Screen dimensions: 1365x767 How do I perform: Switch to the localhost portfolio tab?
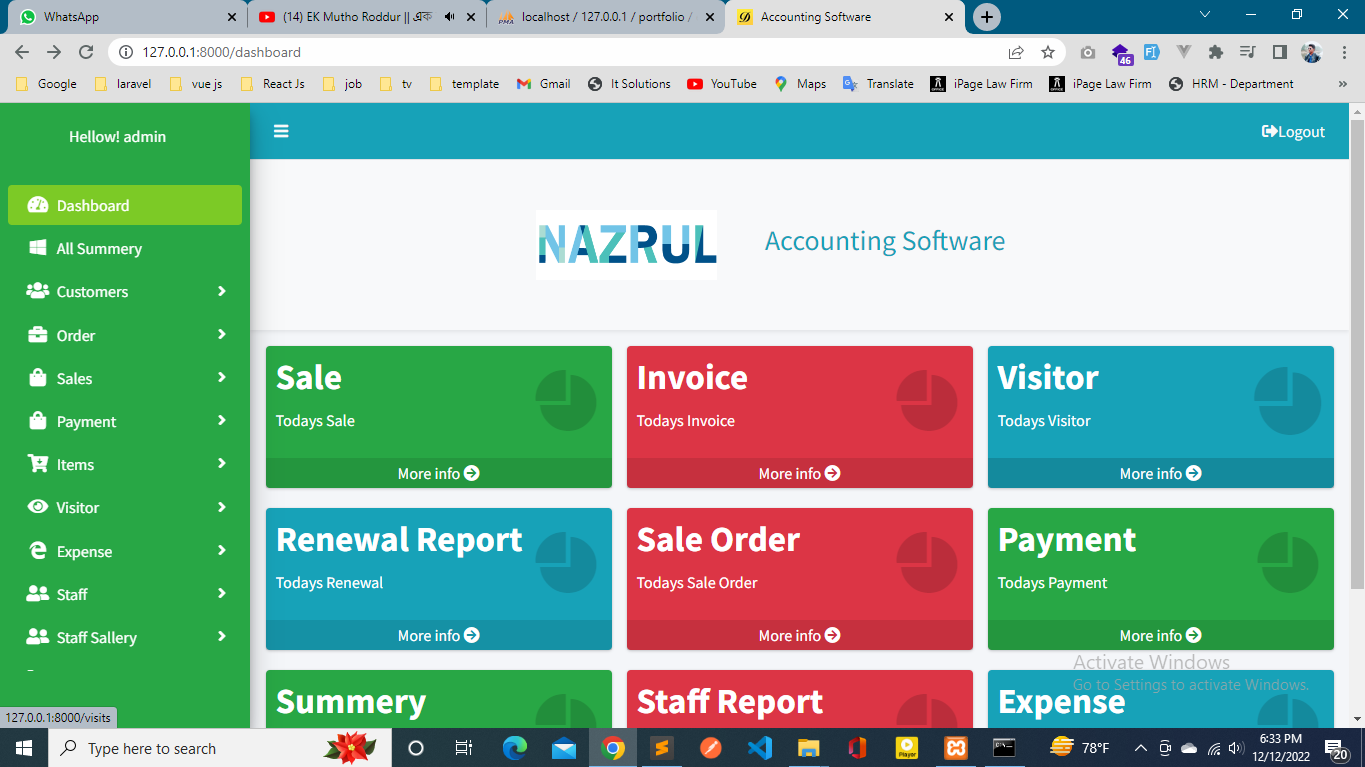coord(606,17)
